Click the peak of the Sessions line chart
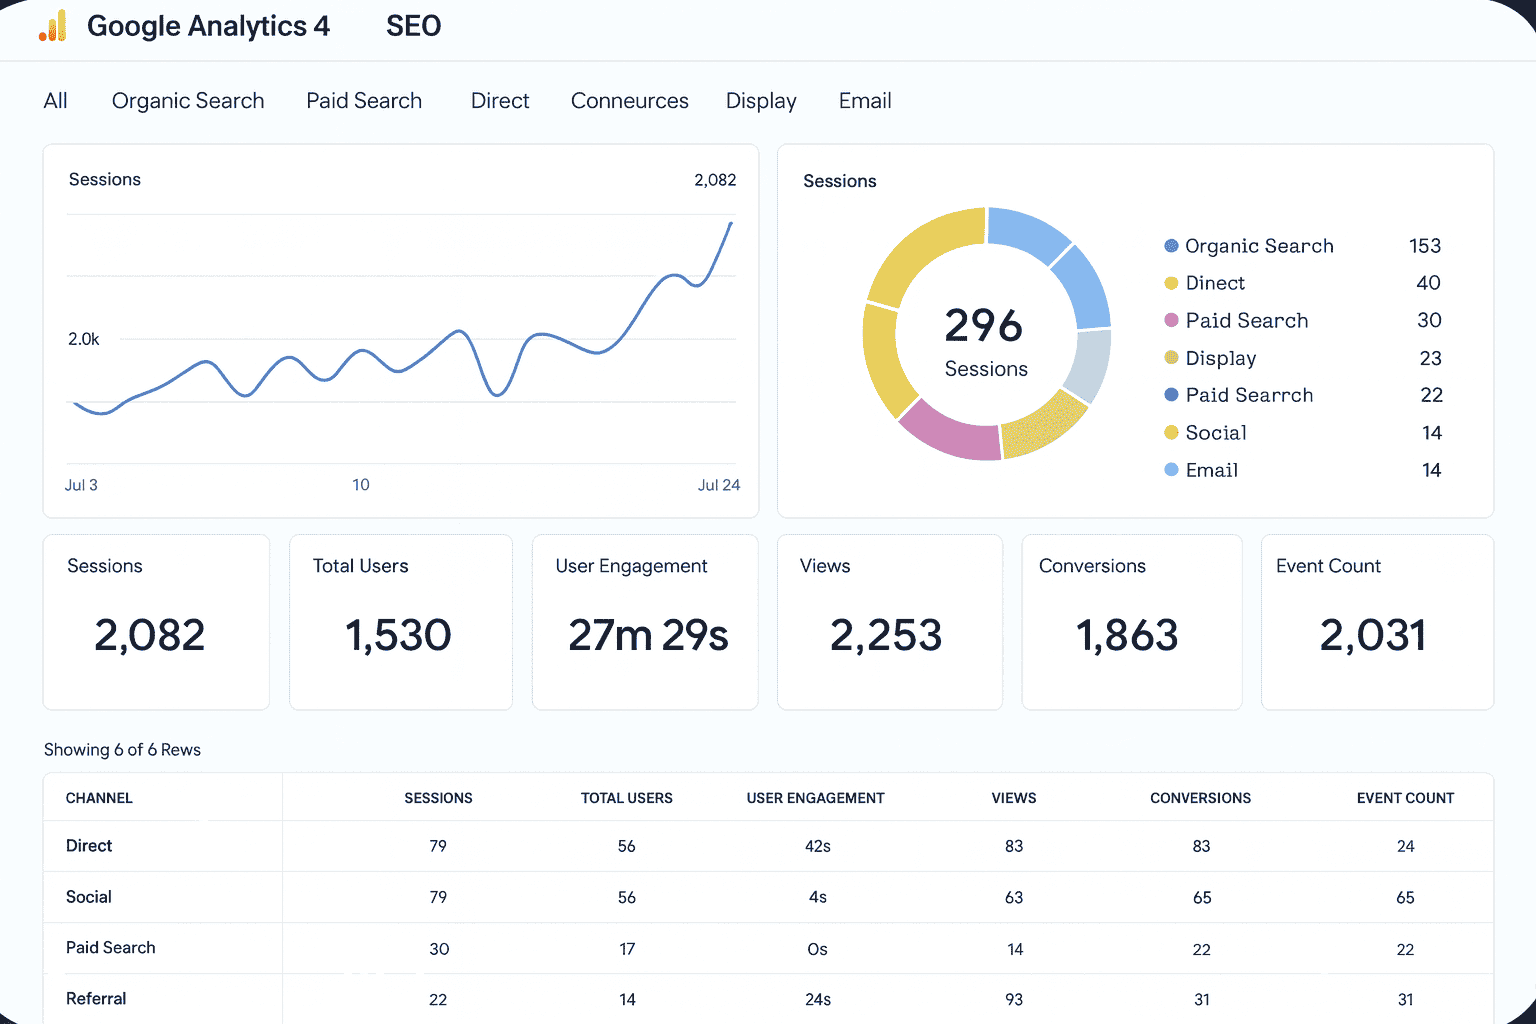The height and width of the screenshot is (1024, 1536). [729, 224]
